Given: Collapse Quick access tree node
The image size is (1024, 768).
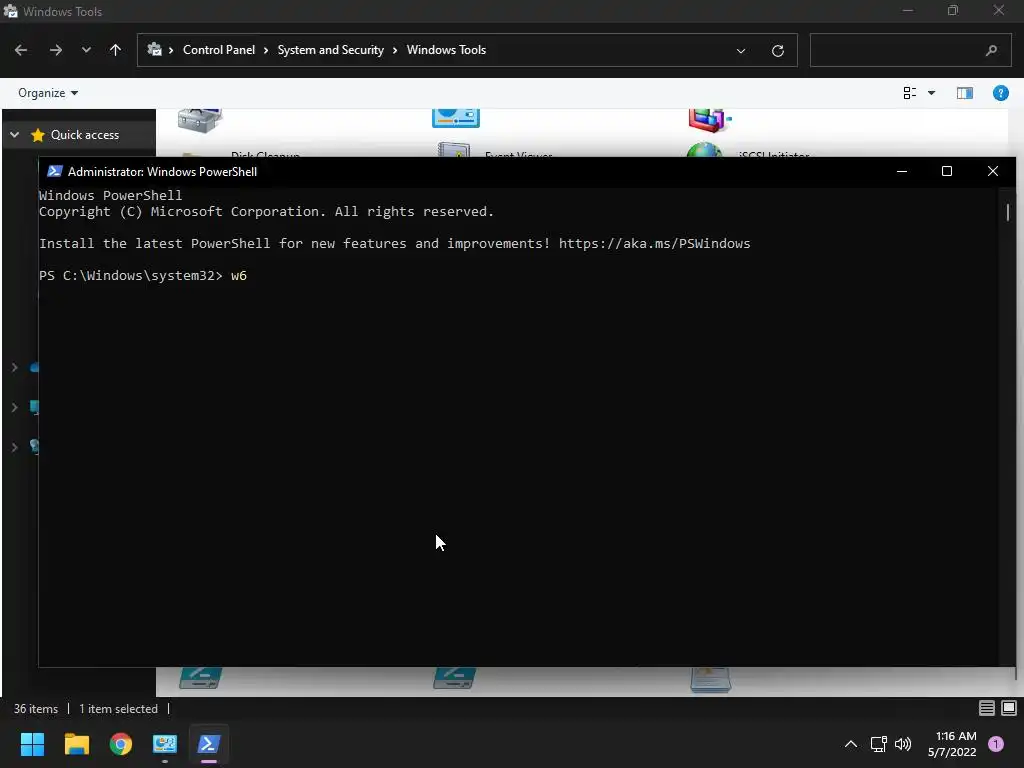Looking at the screenshot, I should (14, 135).
